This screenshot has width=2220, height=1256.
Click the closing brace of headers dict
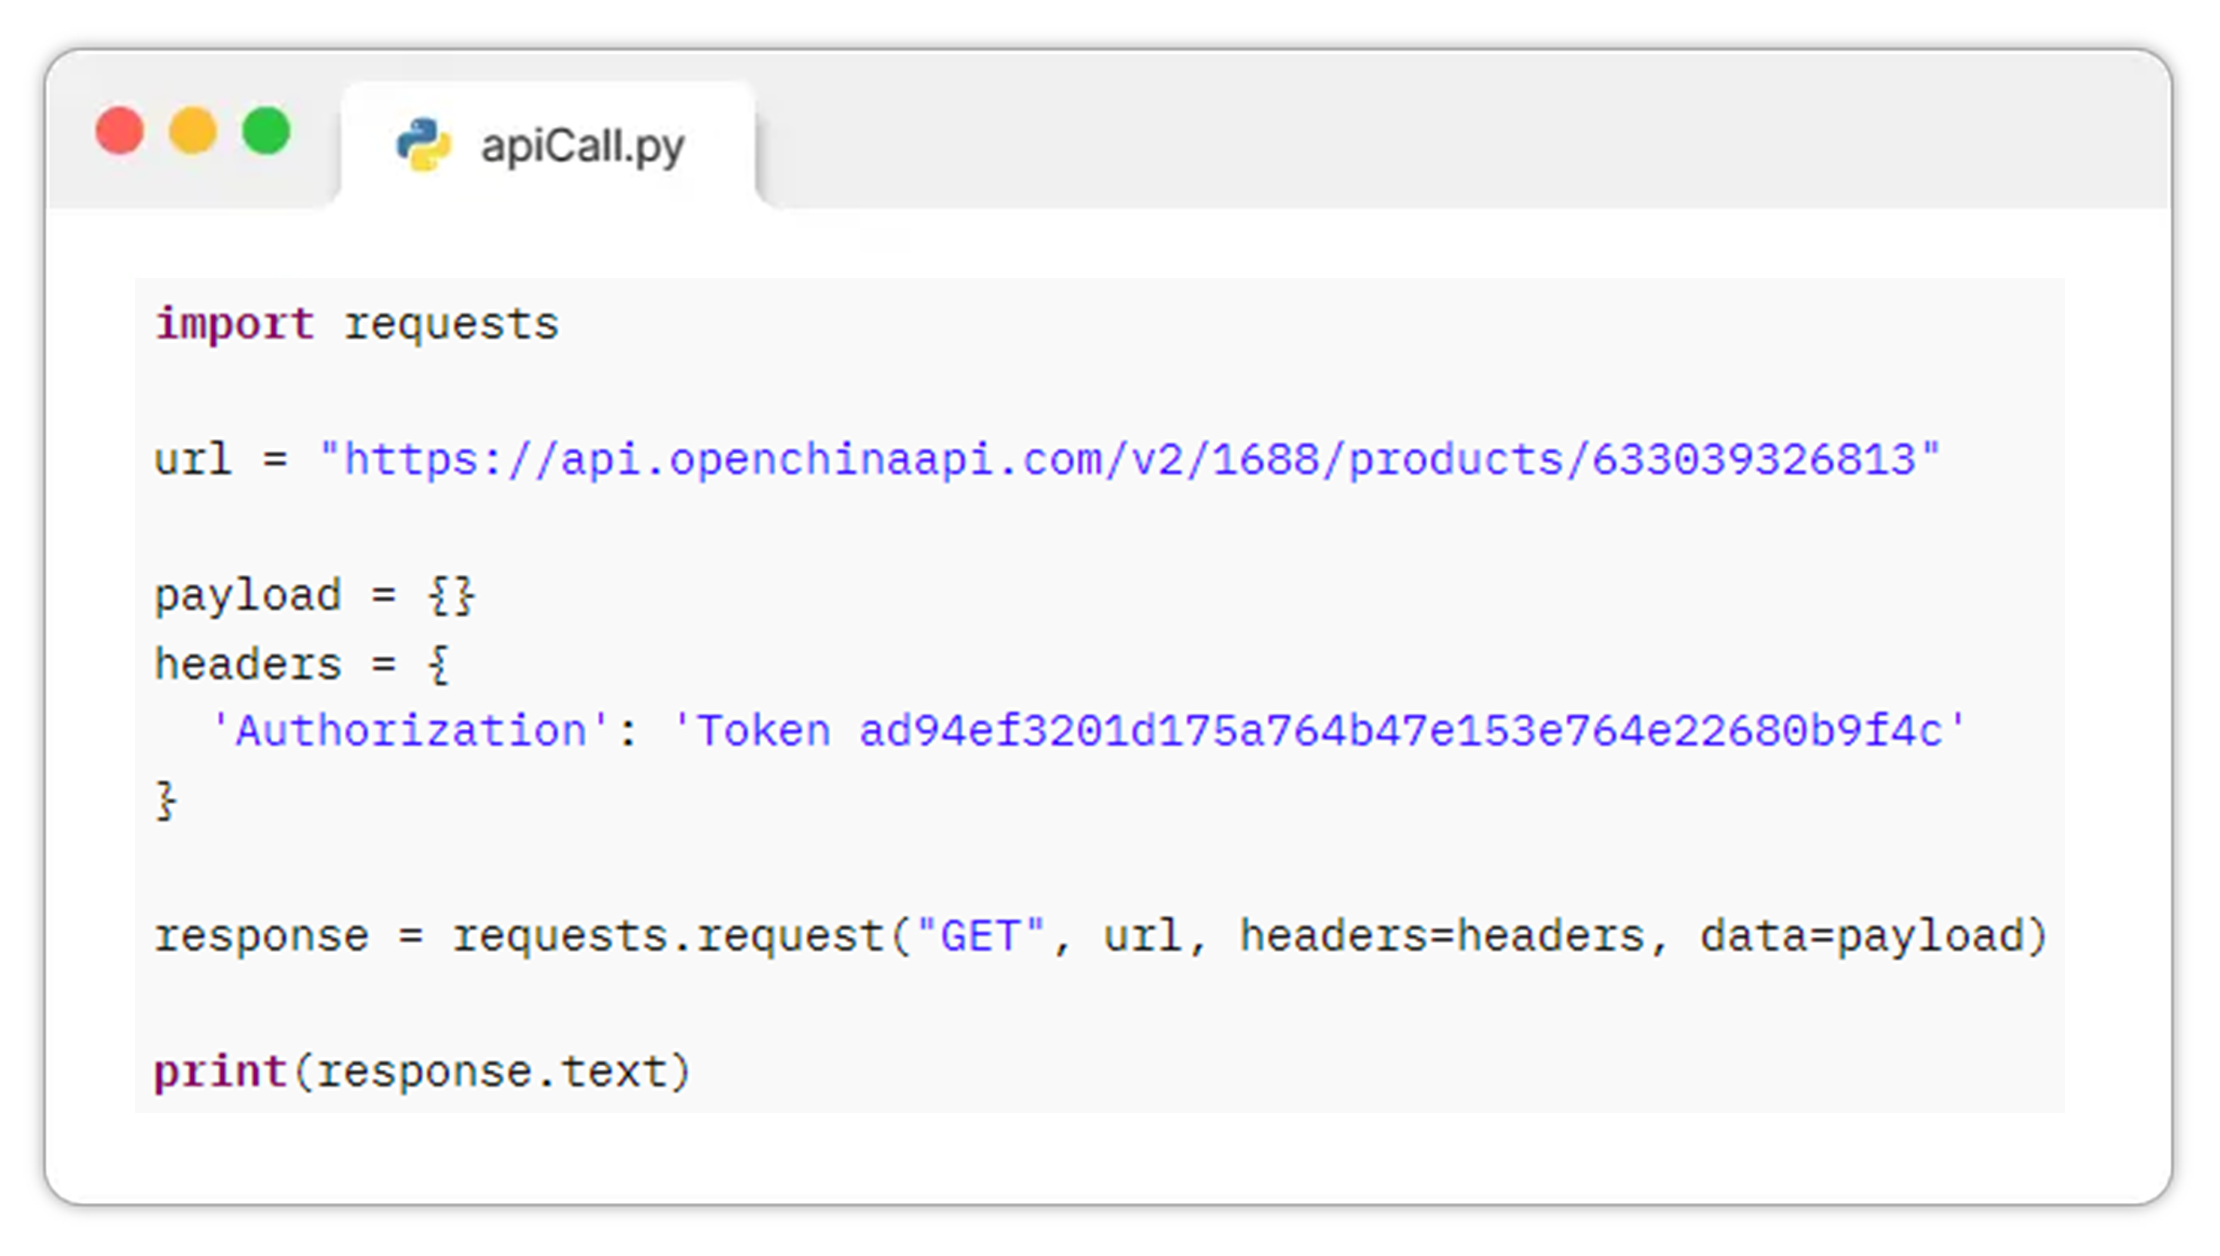pos(166,801)
